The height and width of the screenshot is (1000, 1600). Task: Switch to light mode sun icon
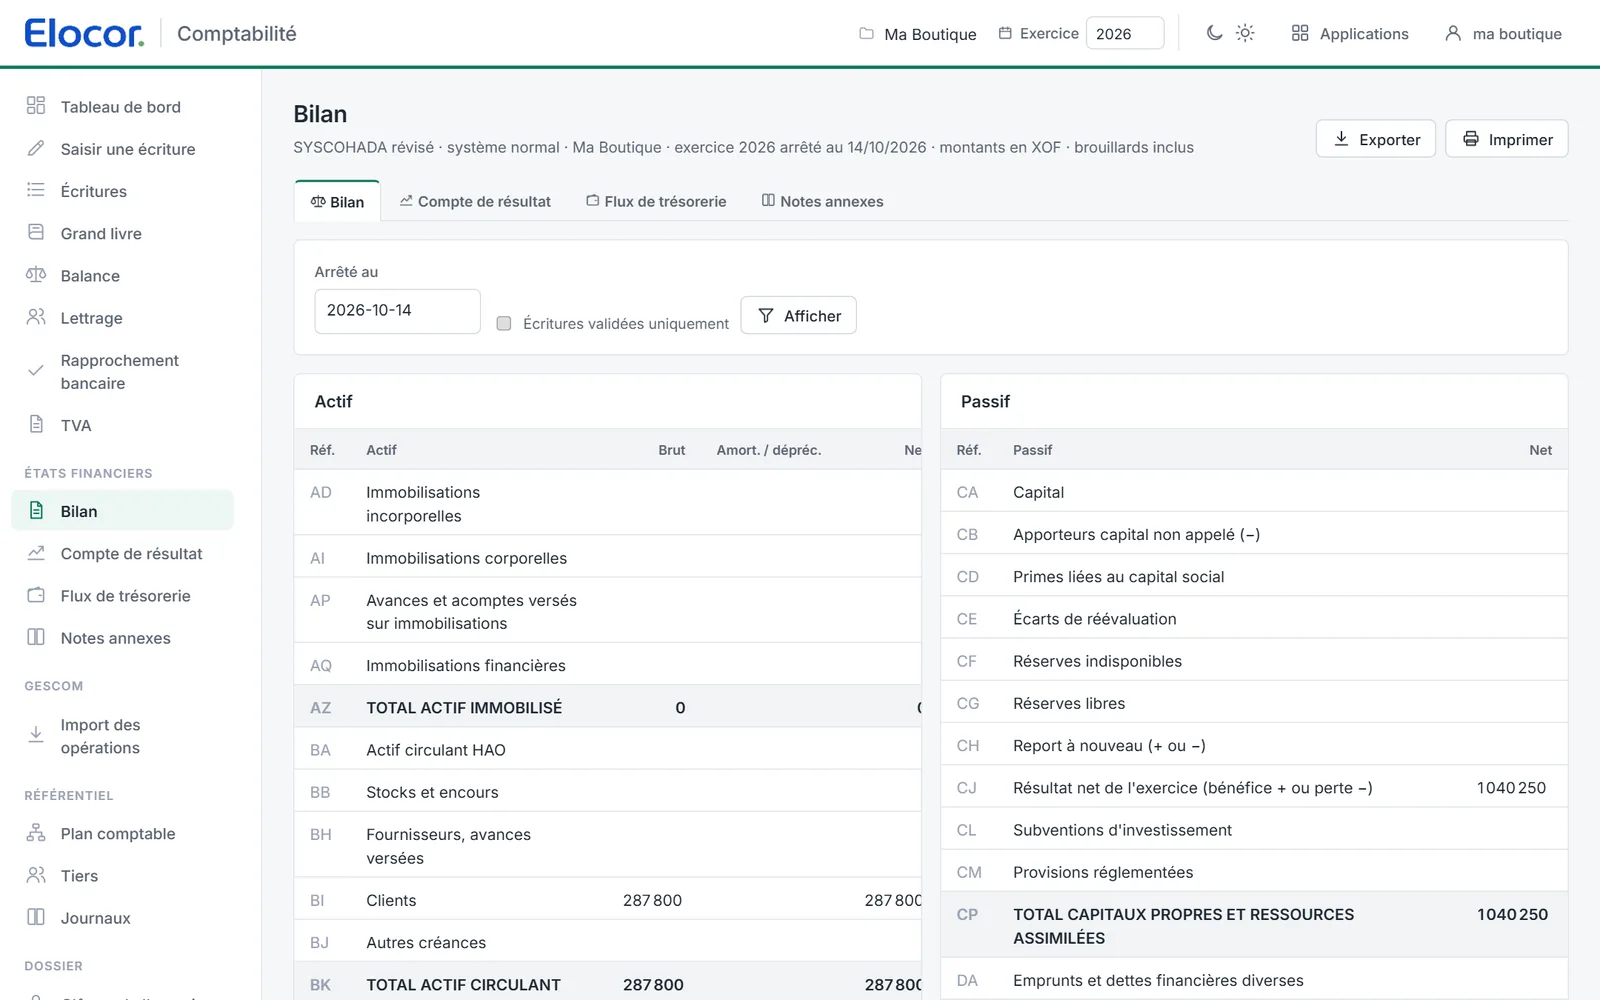coord(1245,33)
